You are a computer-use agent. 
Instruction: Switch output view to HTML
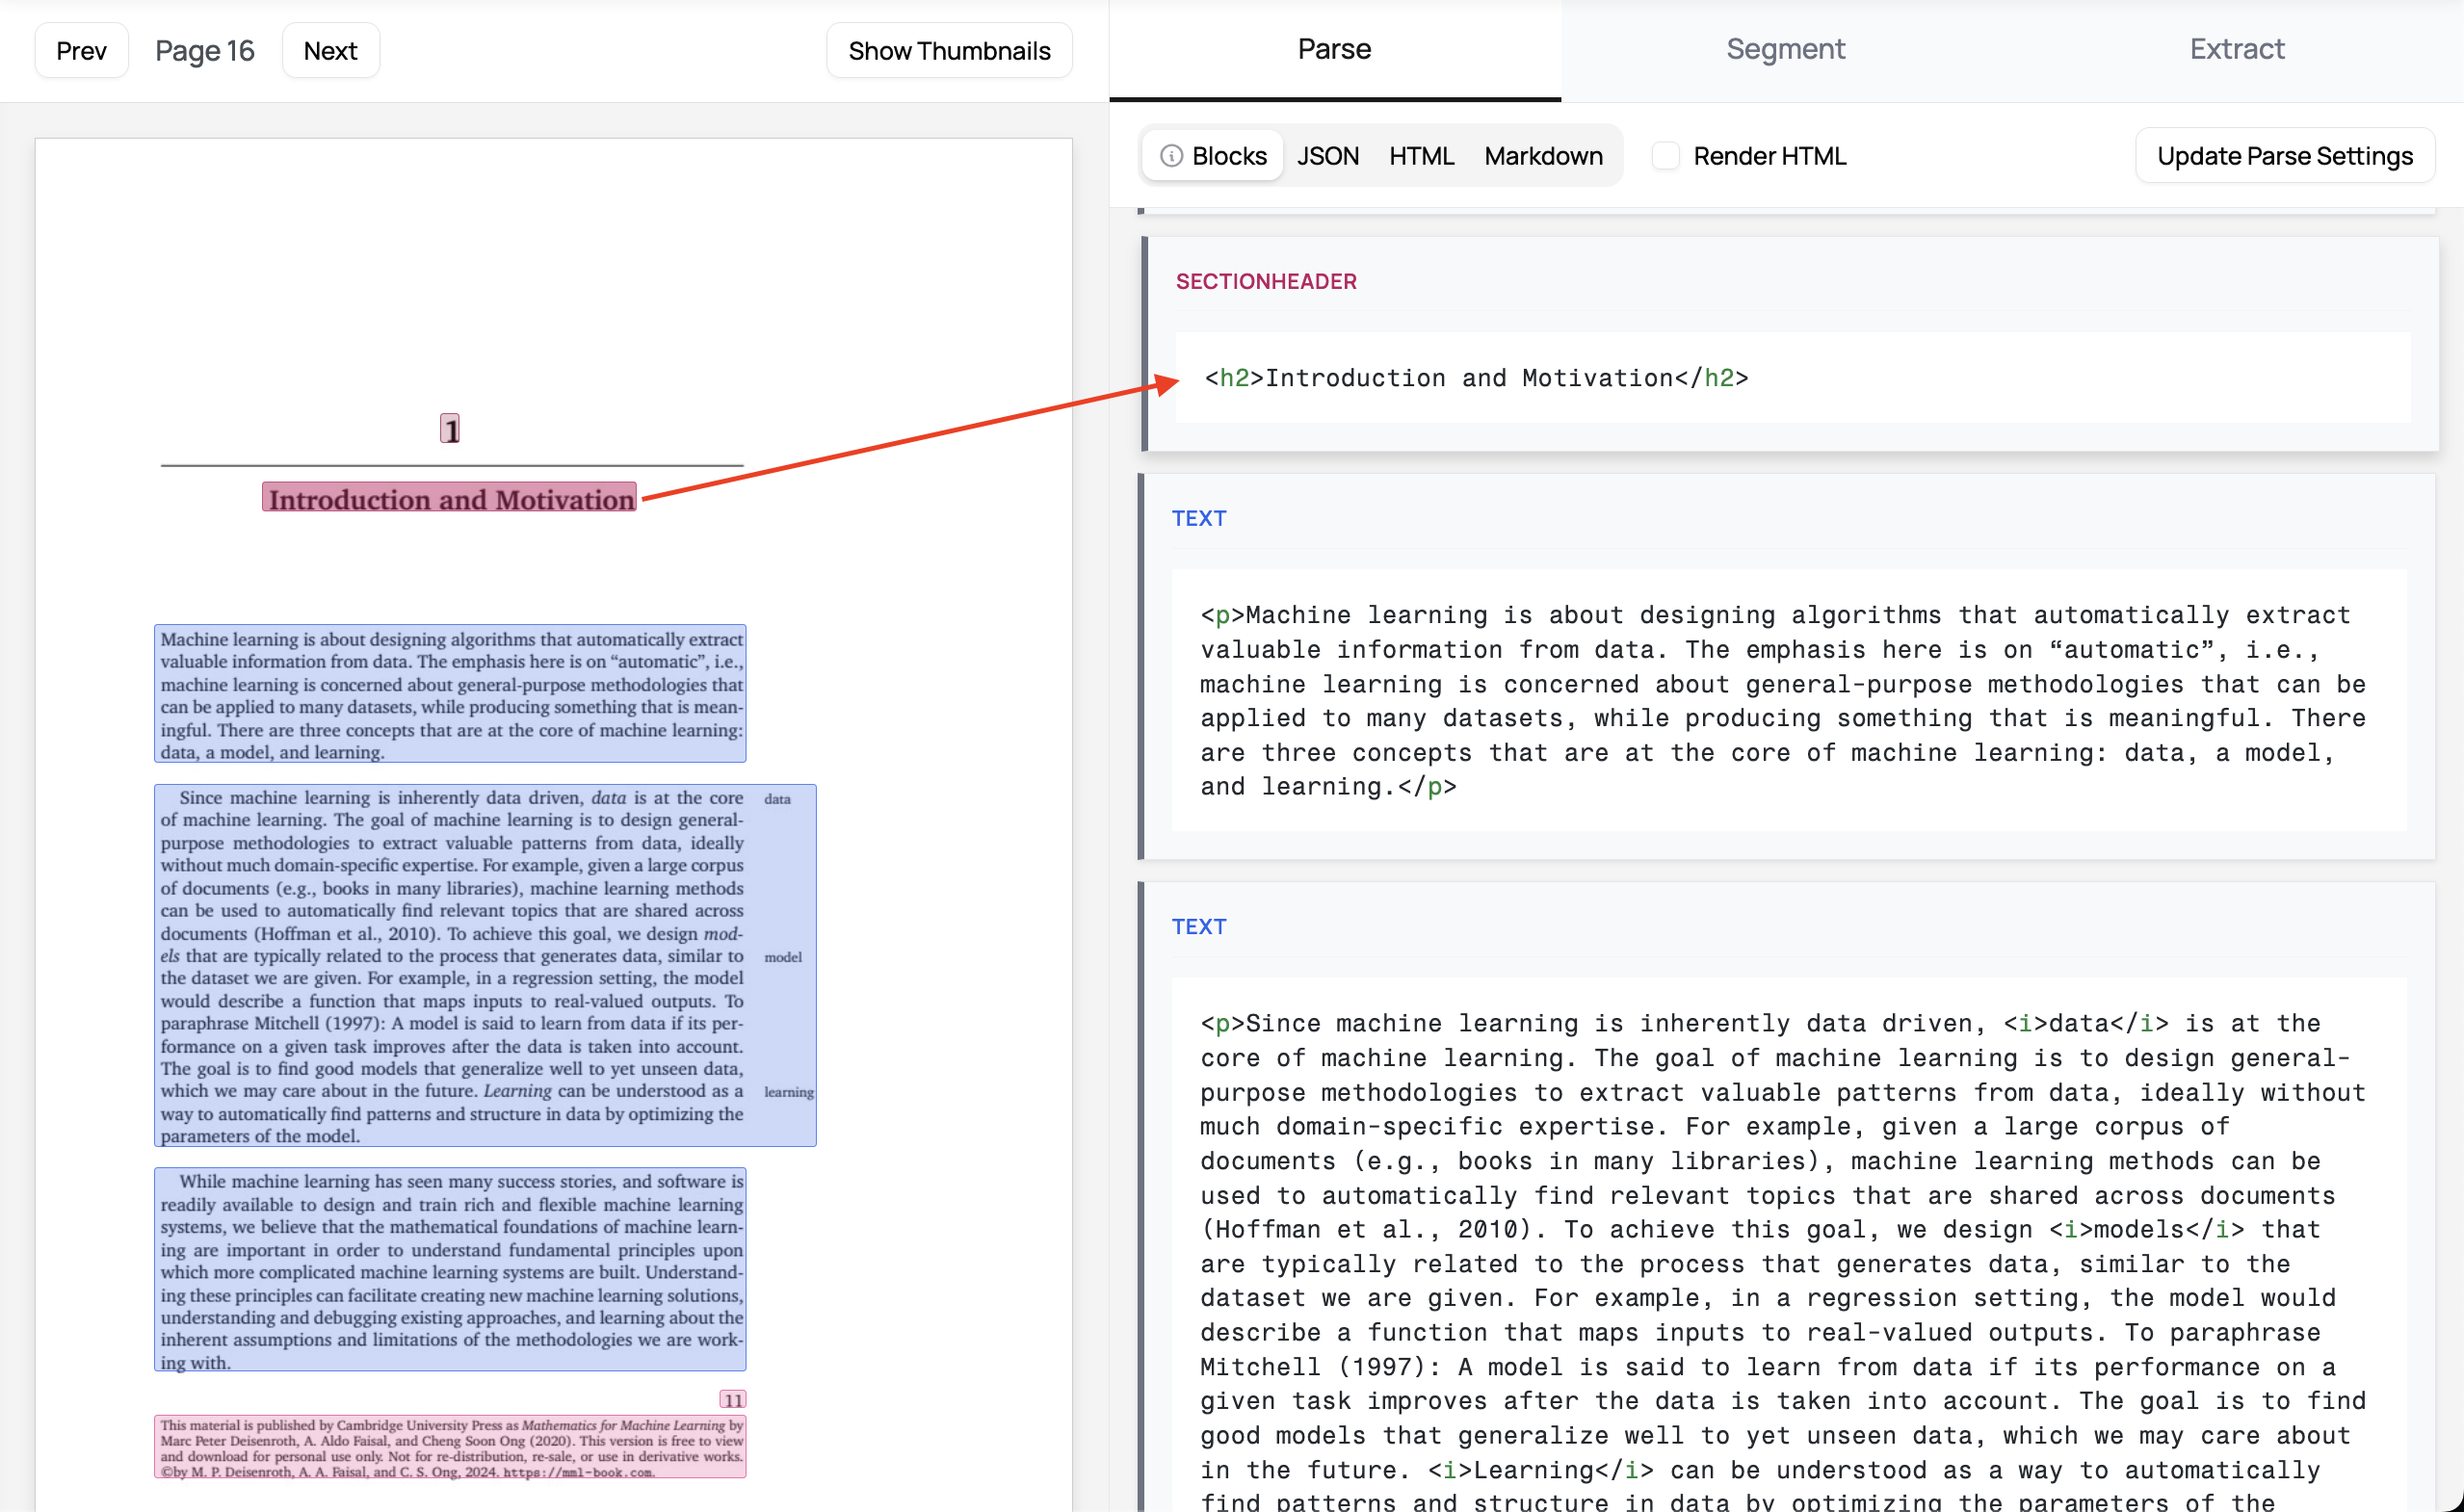(x=1420, y=156)
